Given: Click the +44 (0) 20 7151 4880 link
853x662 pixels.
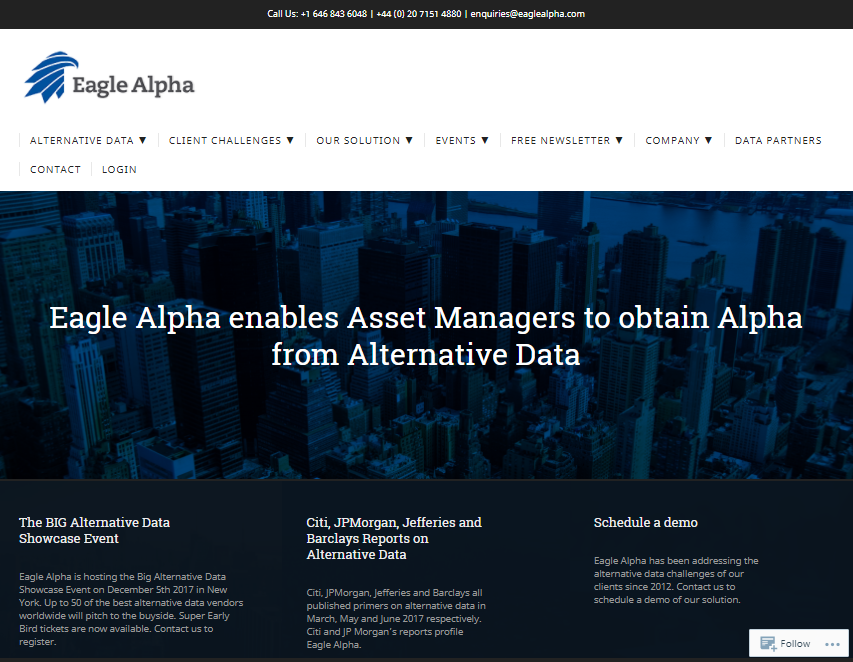Looking at the screenshot, I should tap(418, 14).
